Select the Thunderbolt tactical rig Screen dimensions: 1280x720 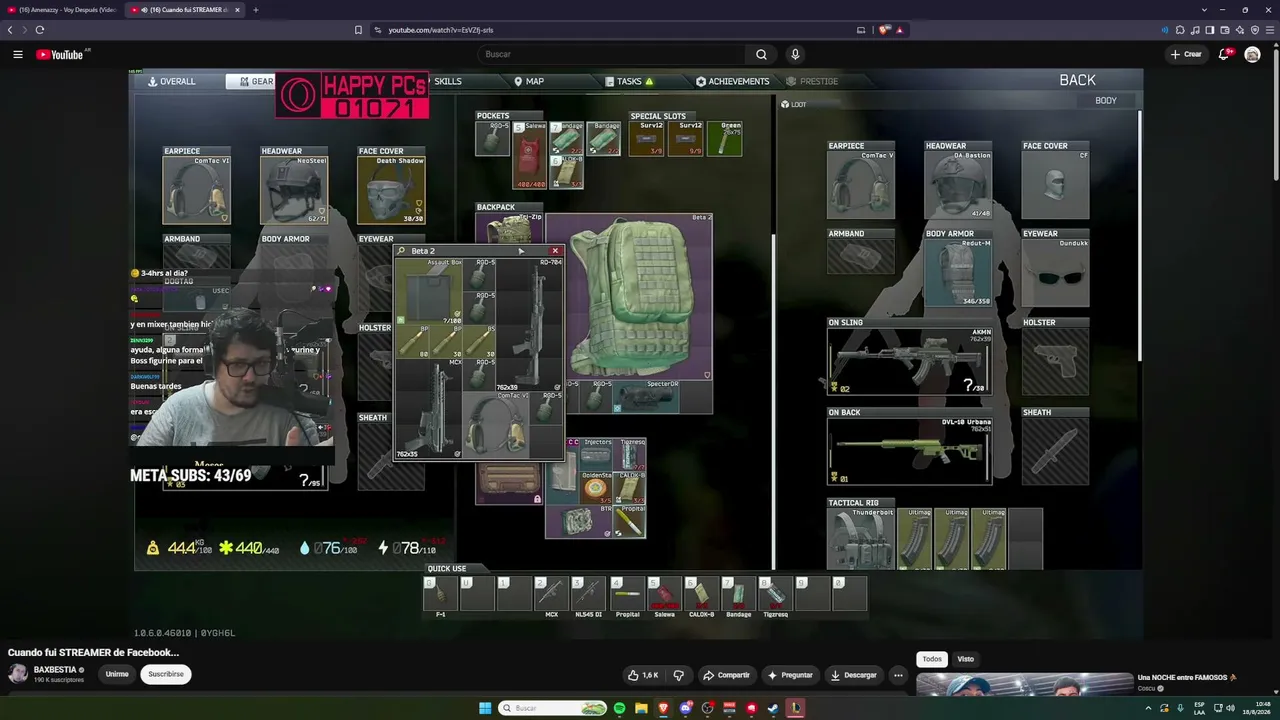861,540
